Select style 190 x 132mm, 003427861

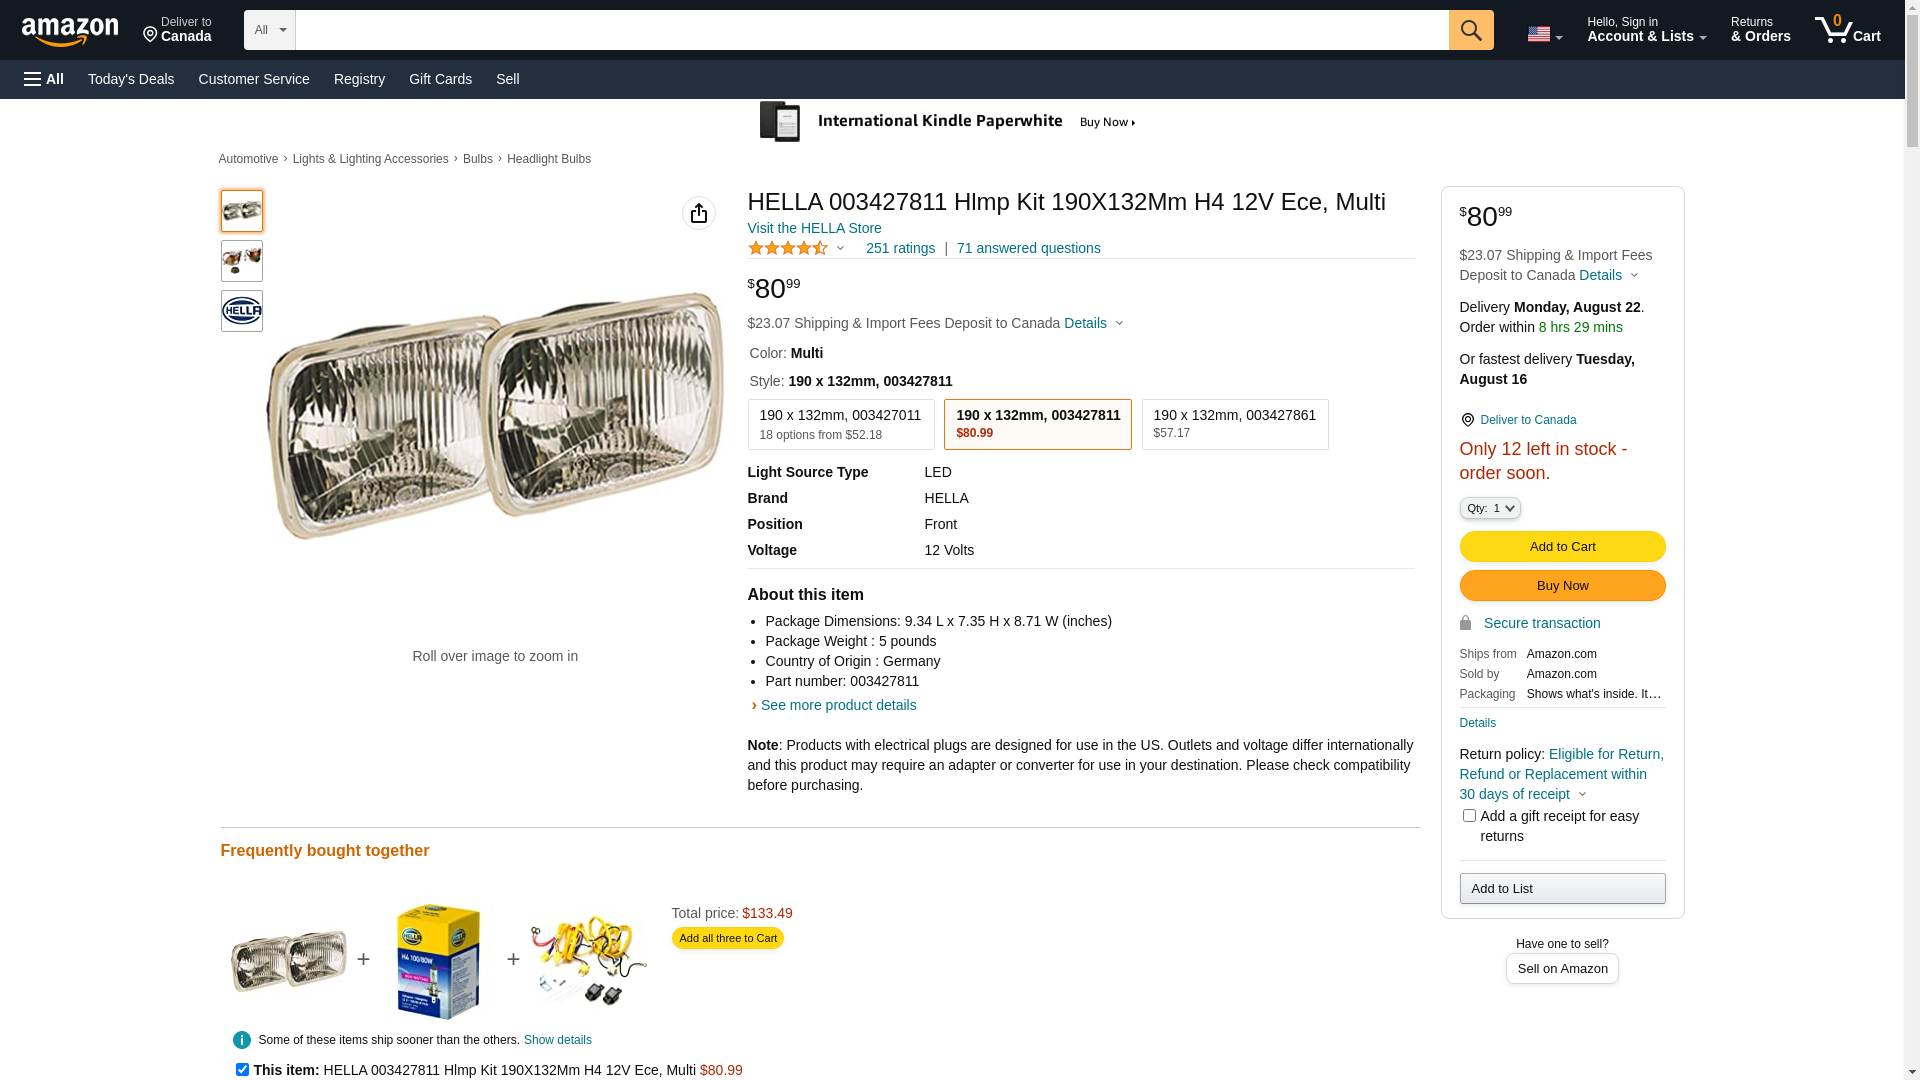tap(1235, 424)
